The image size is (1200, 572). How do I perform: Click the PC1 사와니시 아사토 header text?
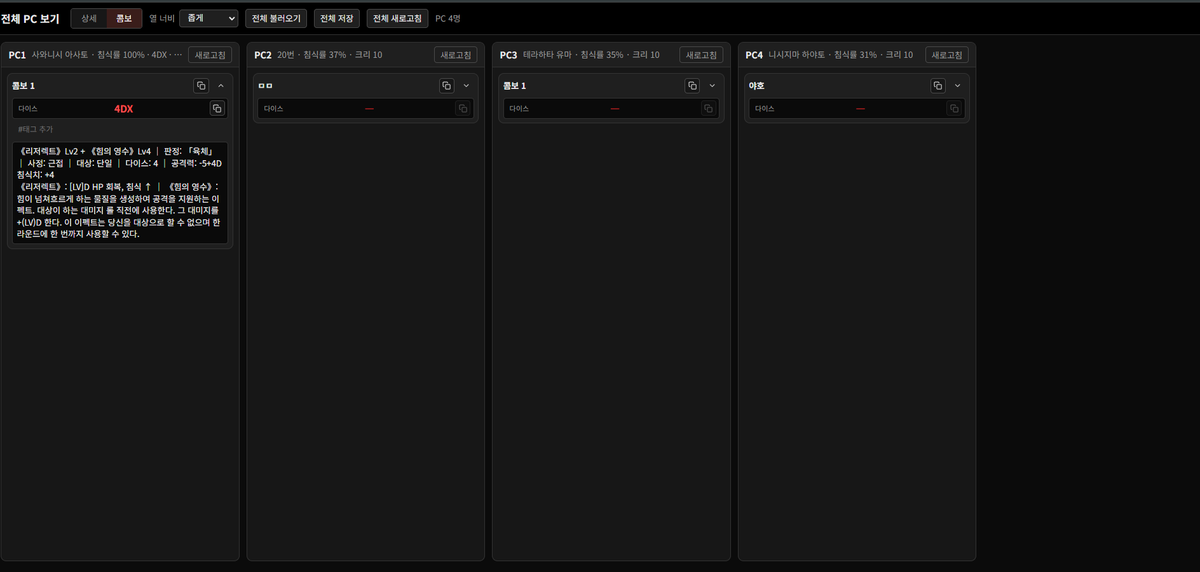tap(95, 55)
